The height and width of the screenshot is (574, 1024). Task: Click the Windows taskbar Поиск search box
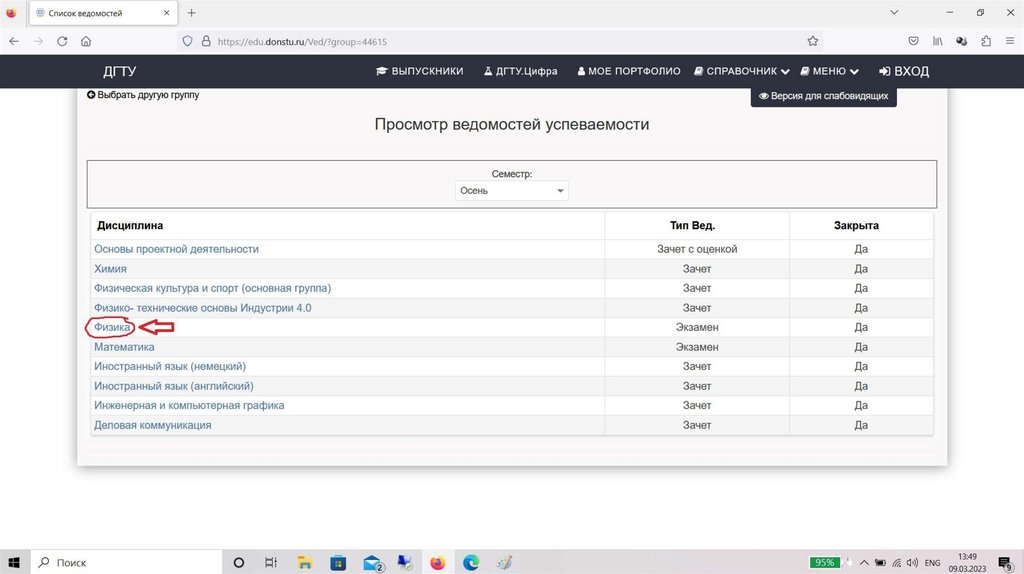(120, 563)
